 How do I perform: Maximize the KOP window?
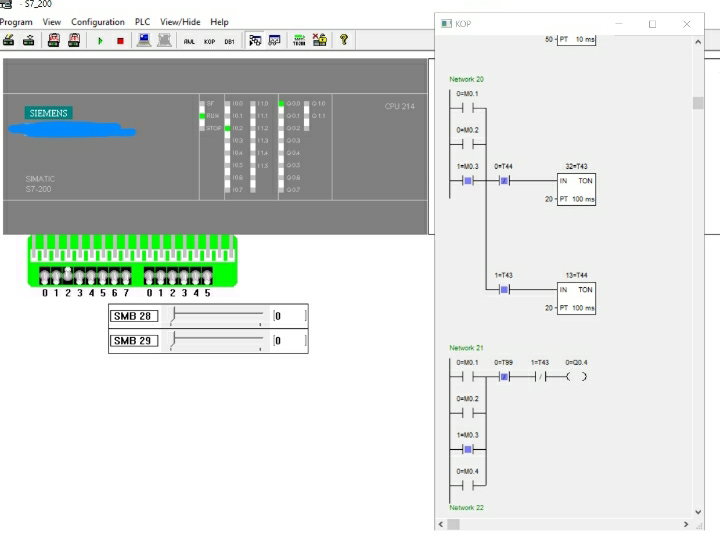652,24
